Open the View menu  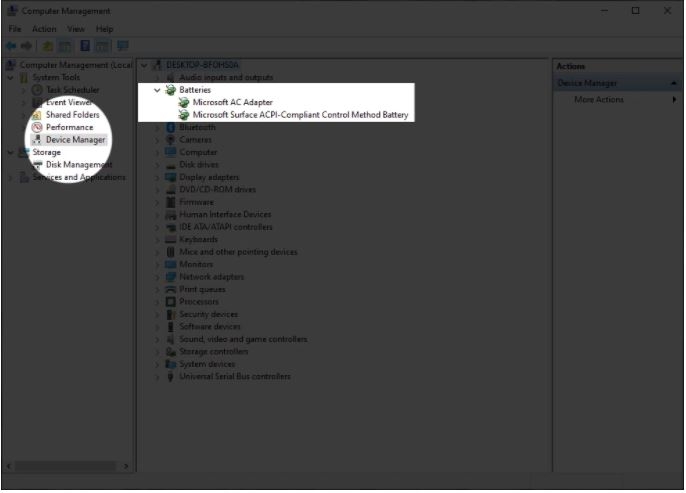click(76, 29)
